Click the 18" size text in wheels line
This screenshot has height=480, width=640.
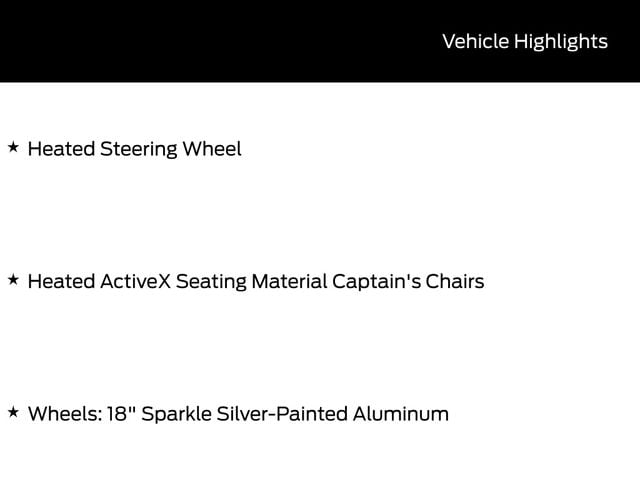[x=121, y=413]
